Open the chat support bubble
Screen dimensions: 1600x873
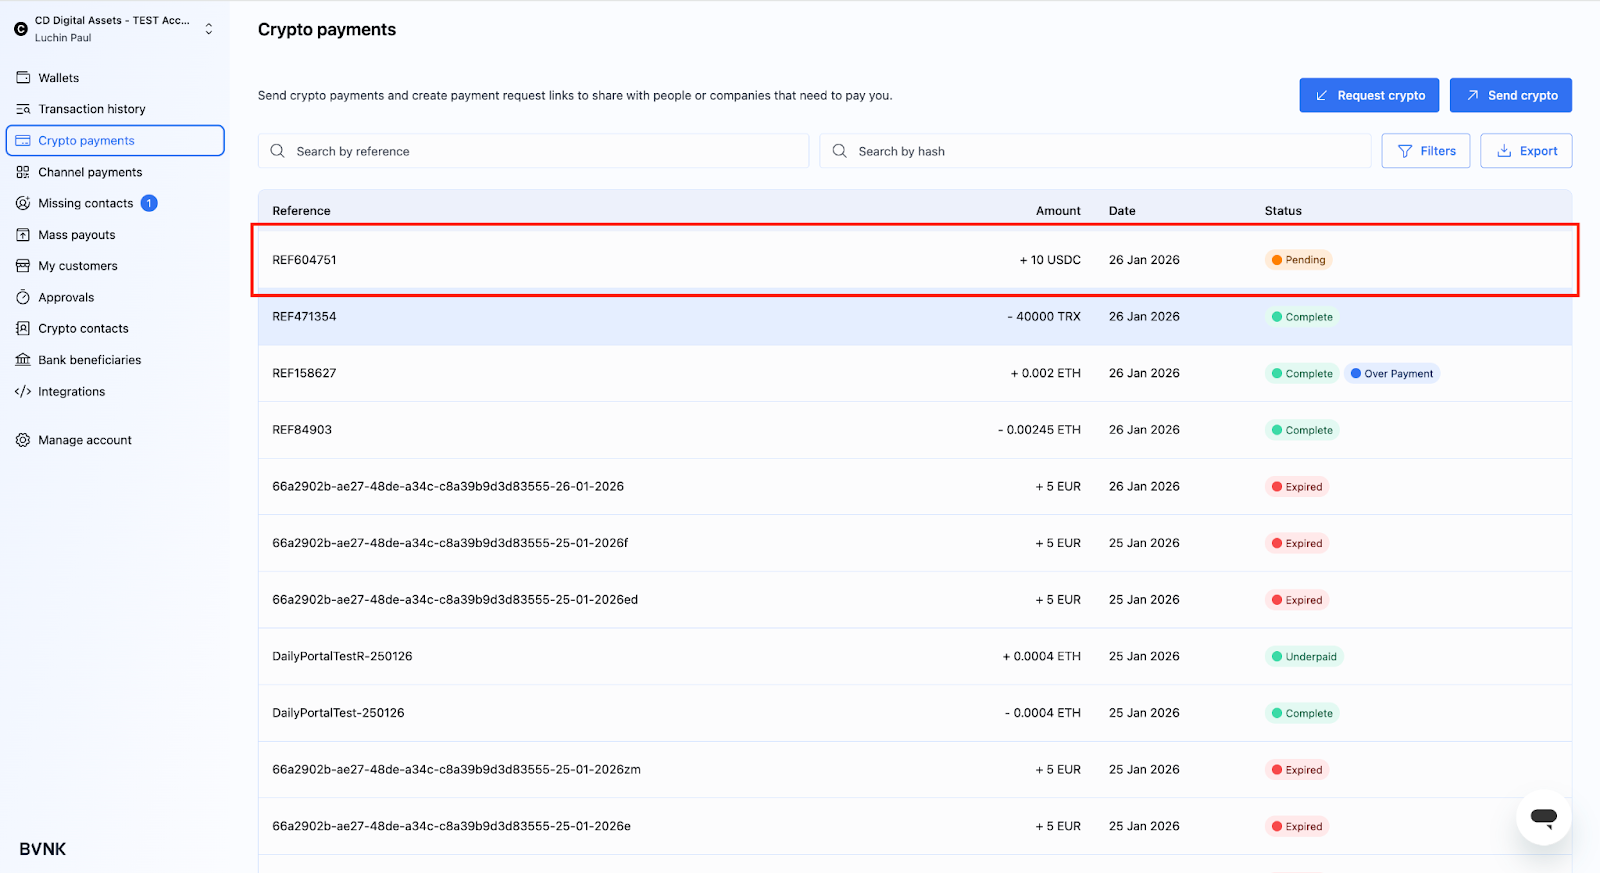click(x=1543, y=817)
